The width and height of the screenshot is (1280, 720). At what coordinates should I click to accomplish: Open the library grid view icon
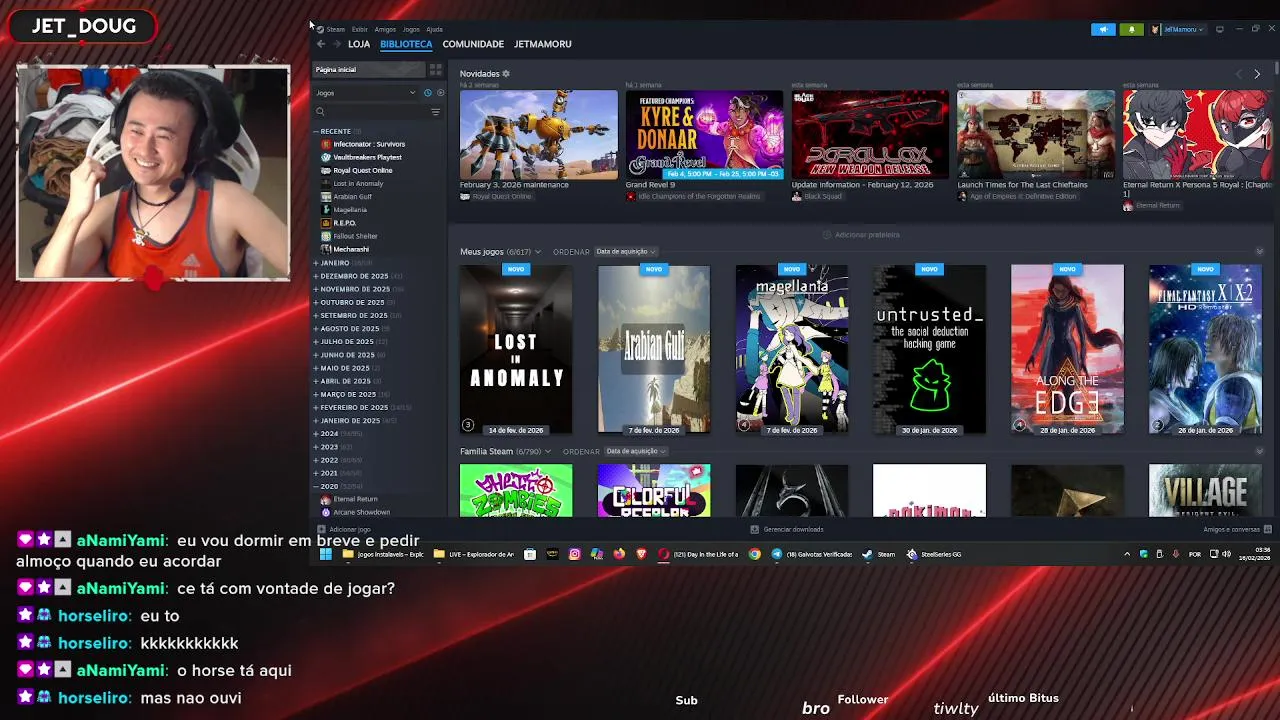coord(435,69)
